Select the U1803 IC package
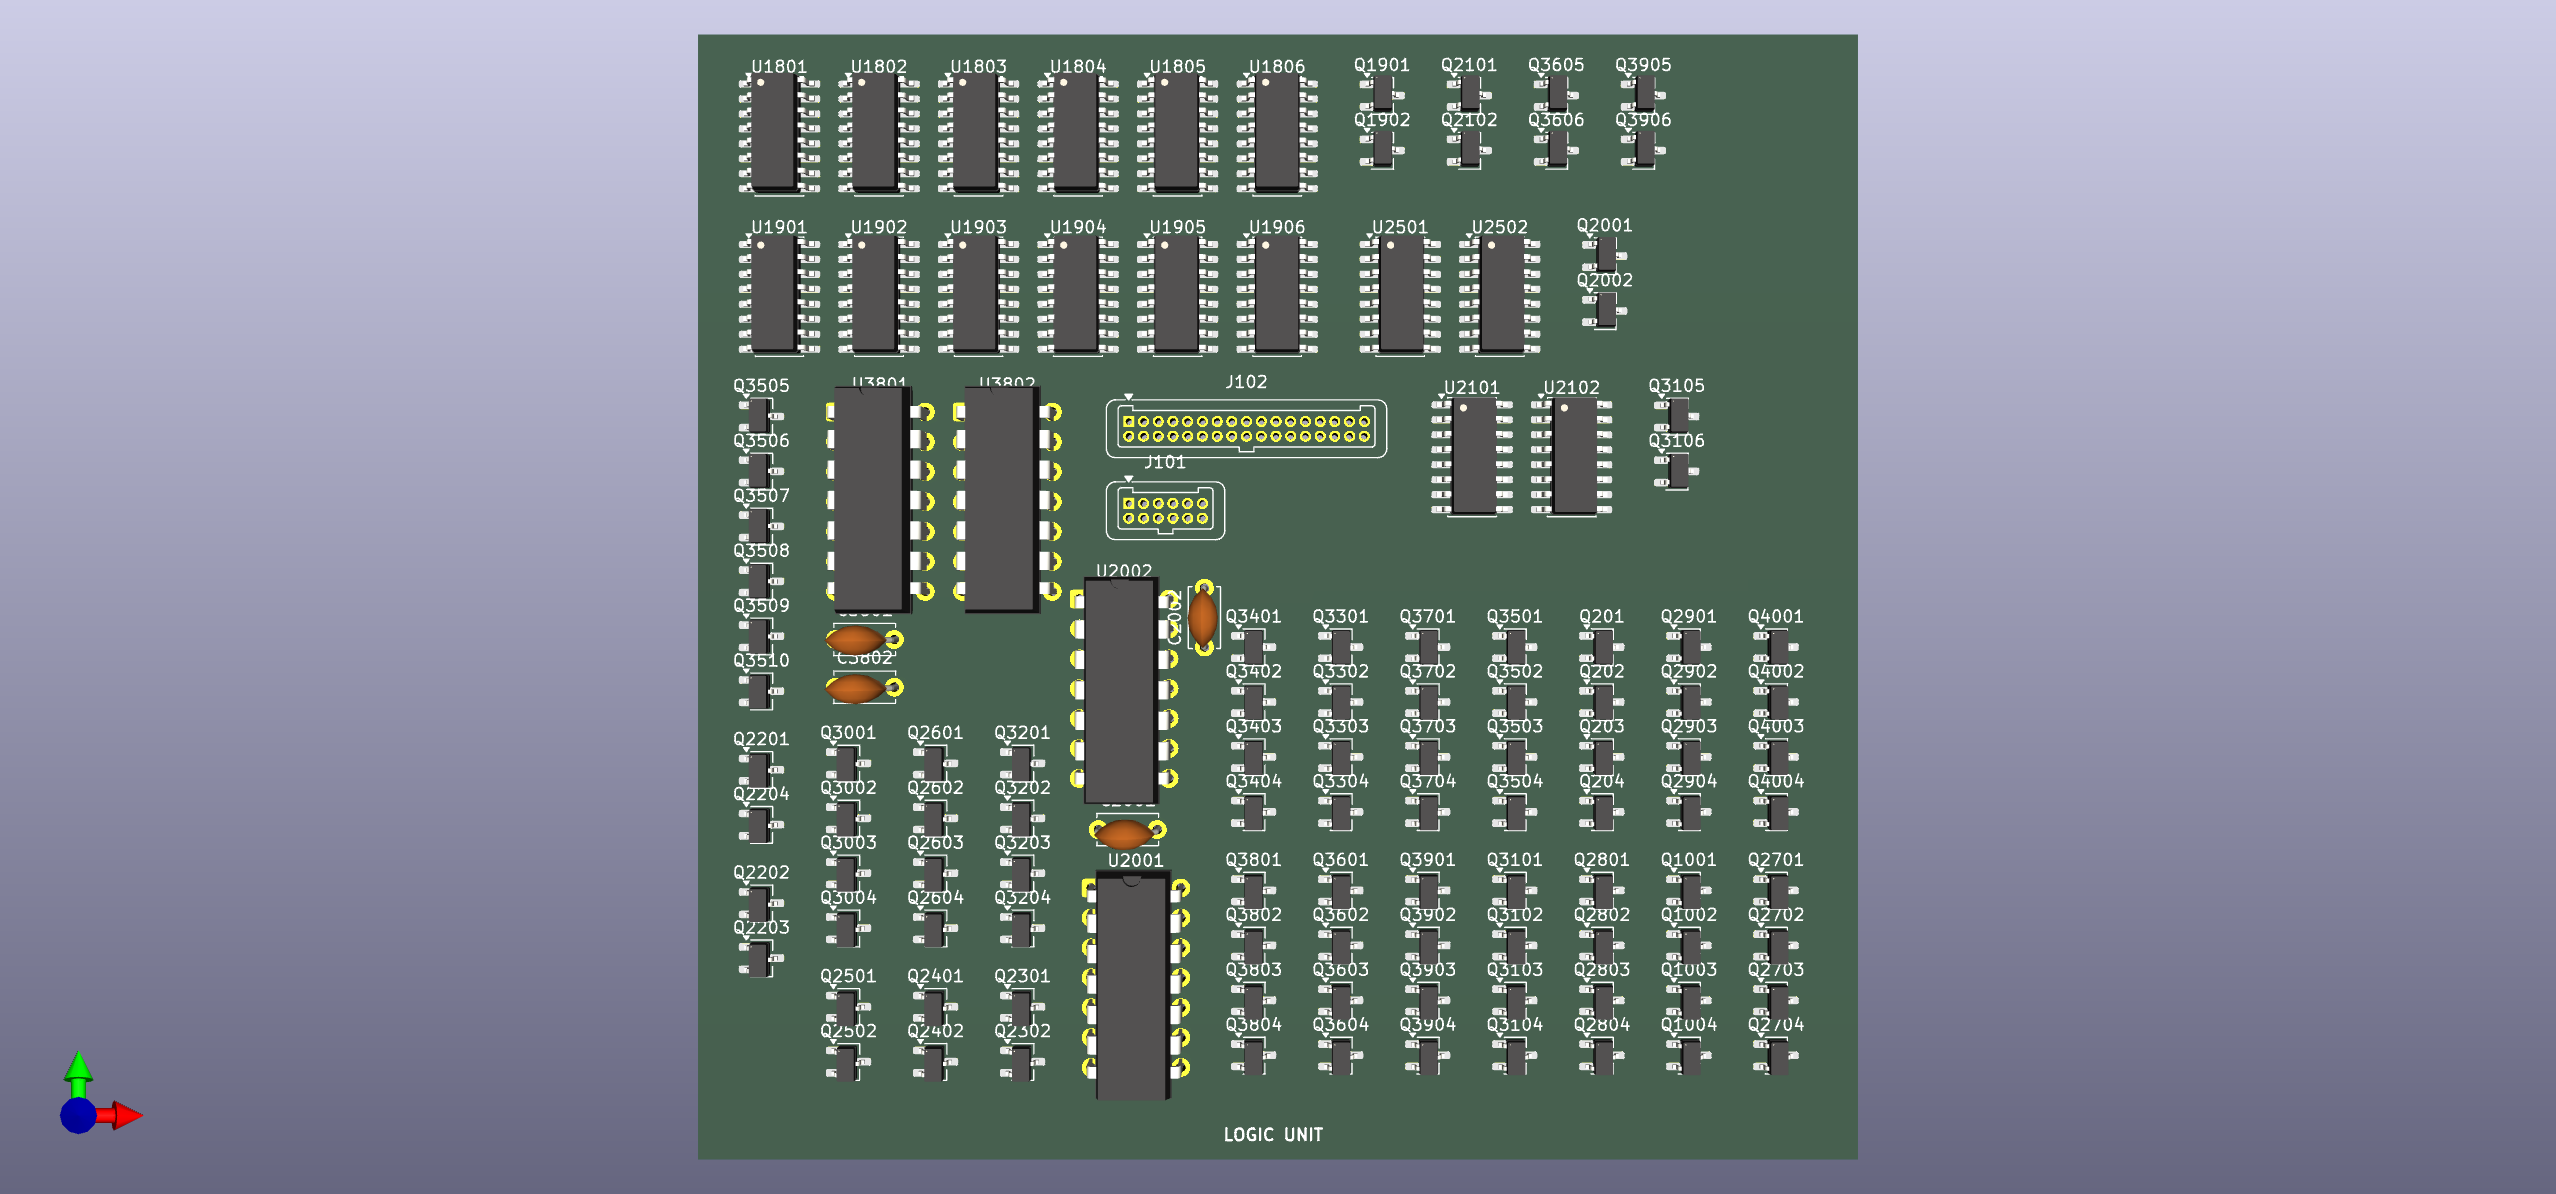 coord(977,133)
